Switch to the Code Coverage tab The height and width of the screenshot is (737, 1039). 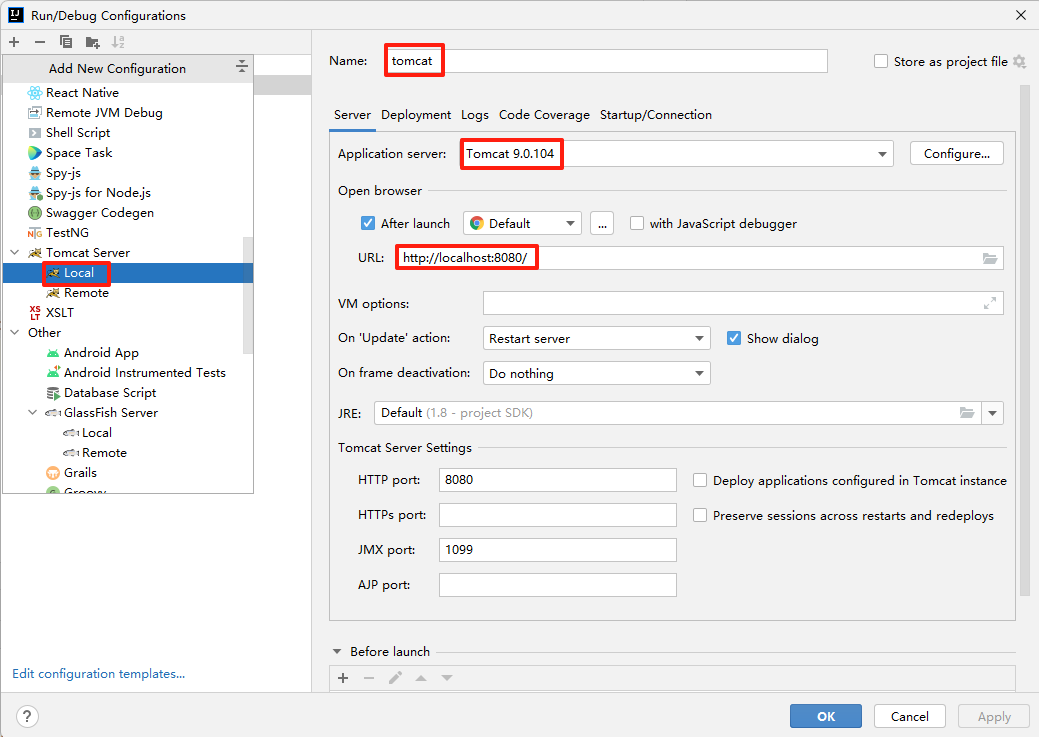544,115
